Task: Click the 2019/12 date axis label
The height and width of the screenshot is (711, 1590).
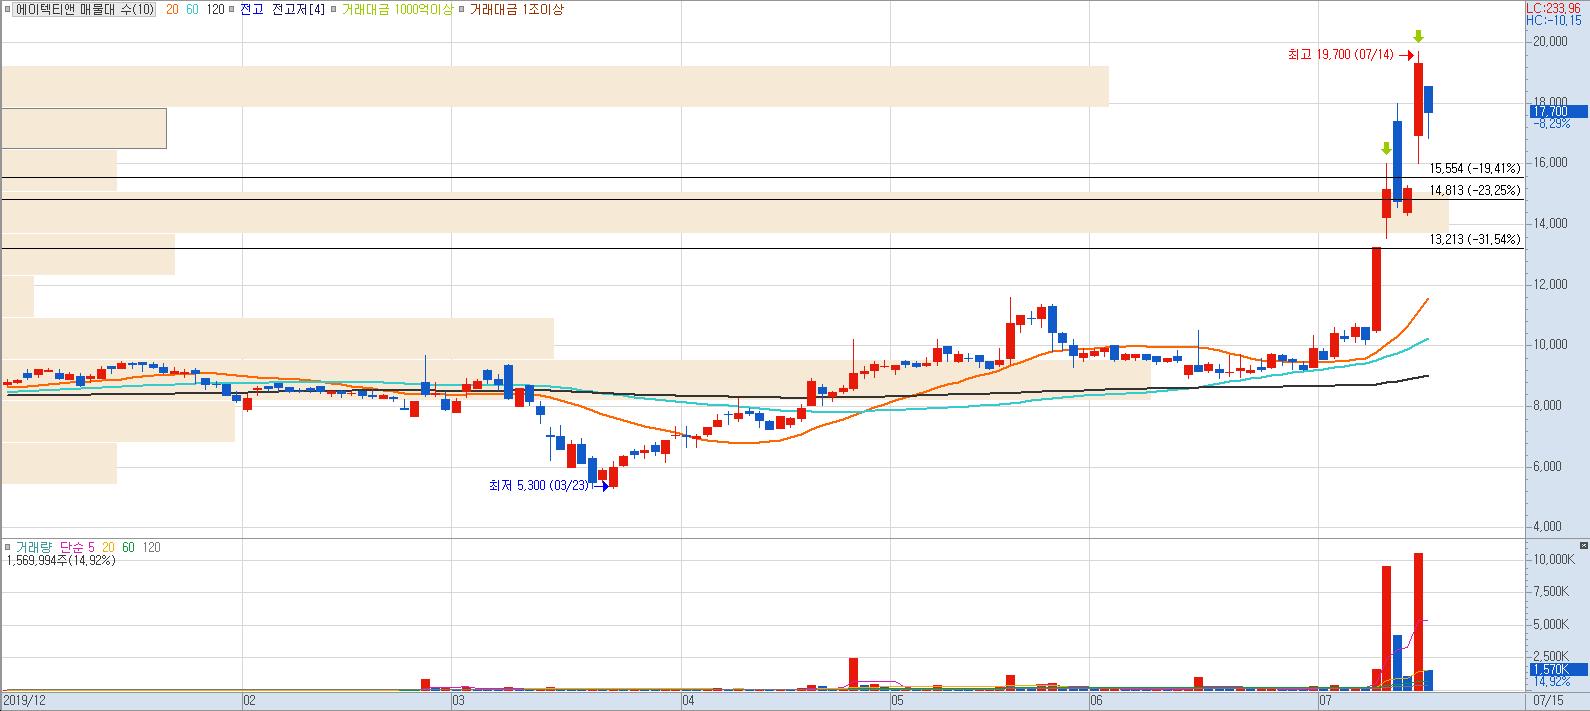Action: click(x=23, y=702)
